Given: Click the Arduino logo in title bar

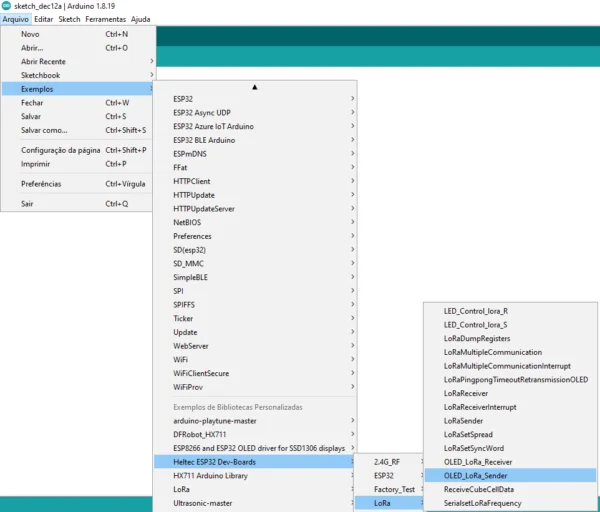Looking at the screenshot, I should [7, 6].
